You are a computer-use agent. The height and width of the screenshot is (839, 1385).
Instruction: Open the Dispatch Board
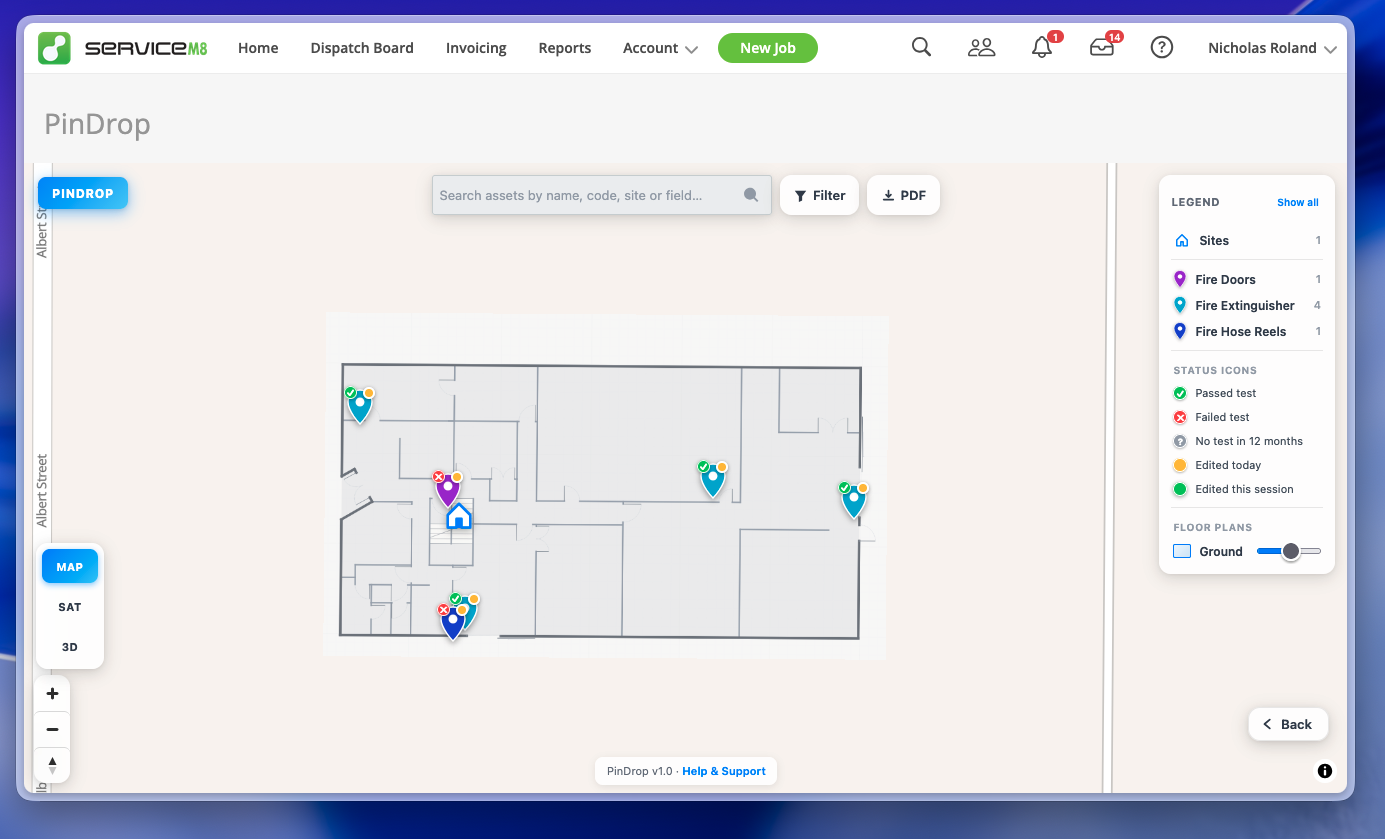coord(362,48)
